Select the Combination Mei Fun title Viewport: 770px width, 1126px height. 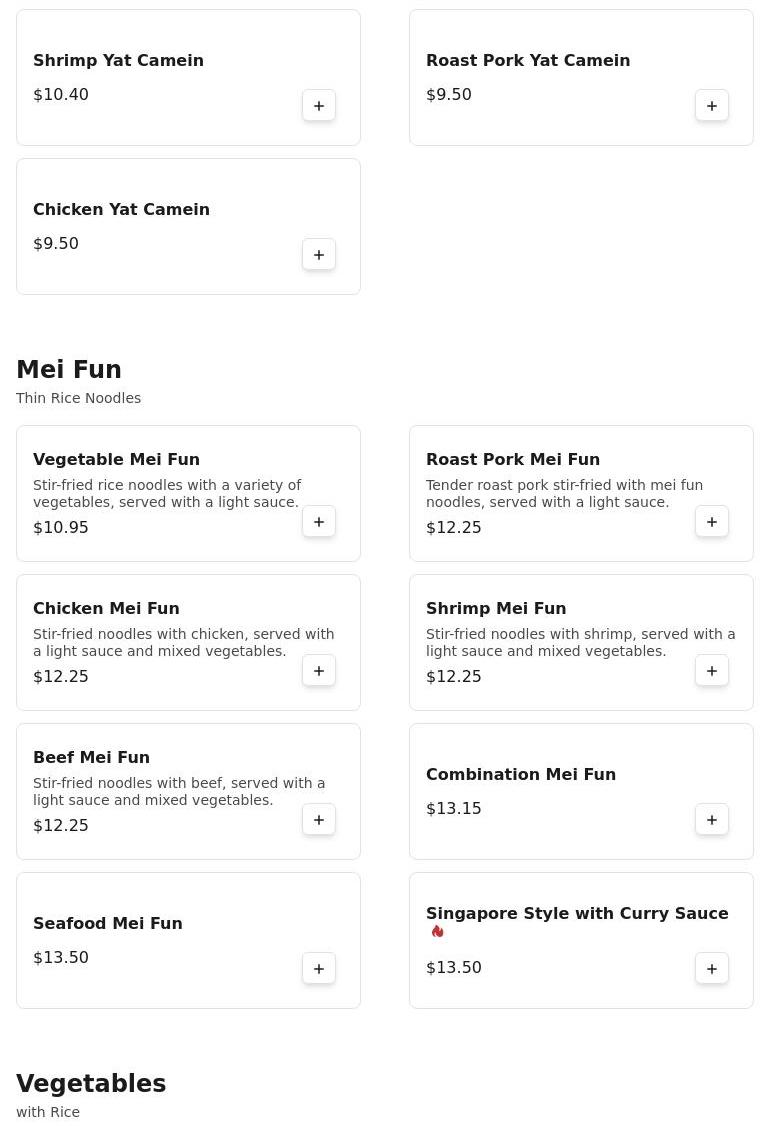point(521,775)
